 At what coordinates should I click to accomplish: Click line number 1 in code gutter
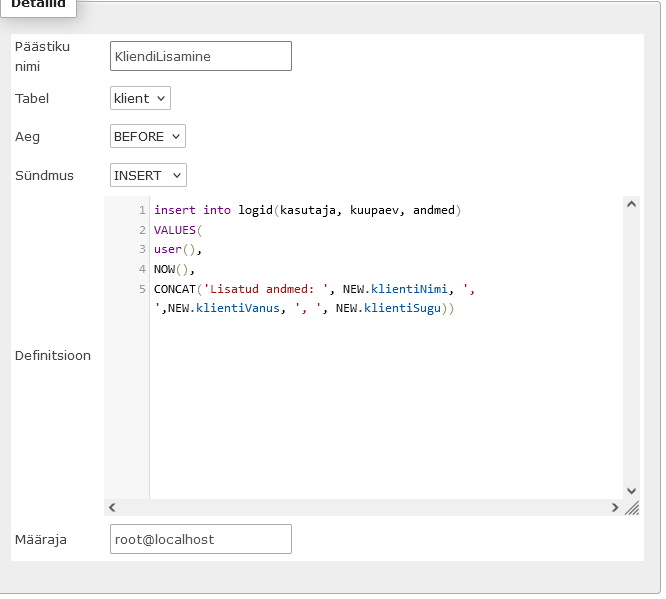pyautogui.click(x=142, y=210)
